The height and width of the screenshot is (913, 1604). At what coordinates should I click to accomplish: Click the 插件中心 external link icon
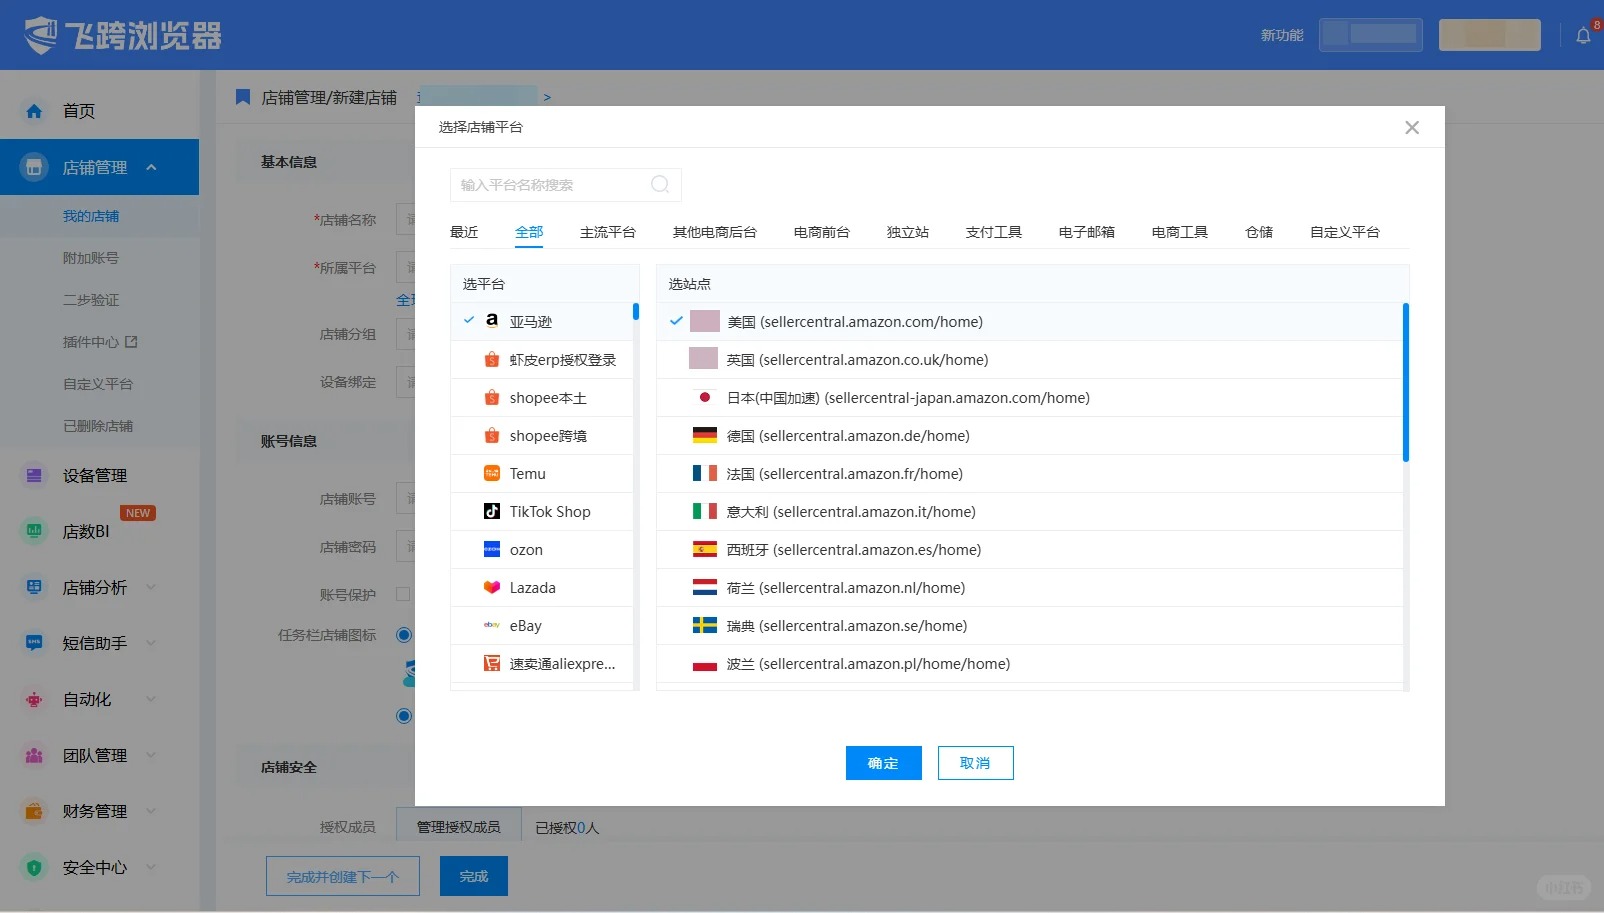point(131,341)
